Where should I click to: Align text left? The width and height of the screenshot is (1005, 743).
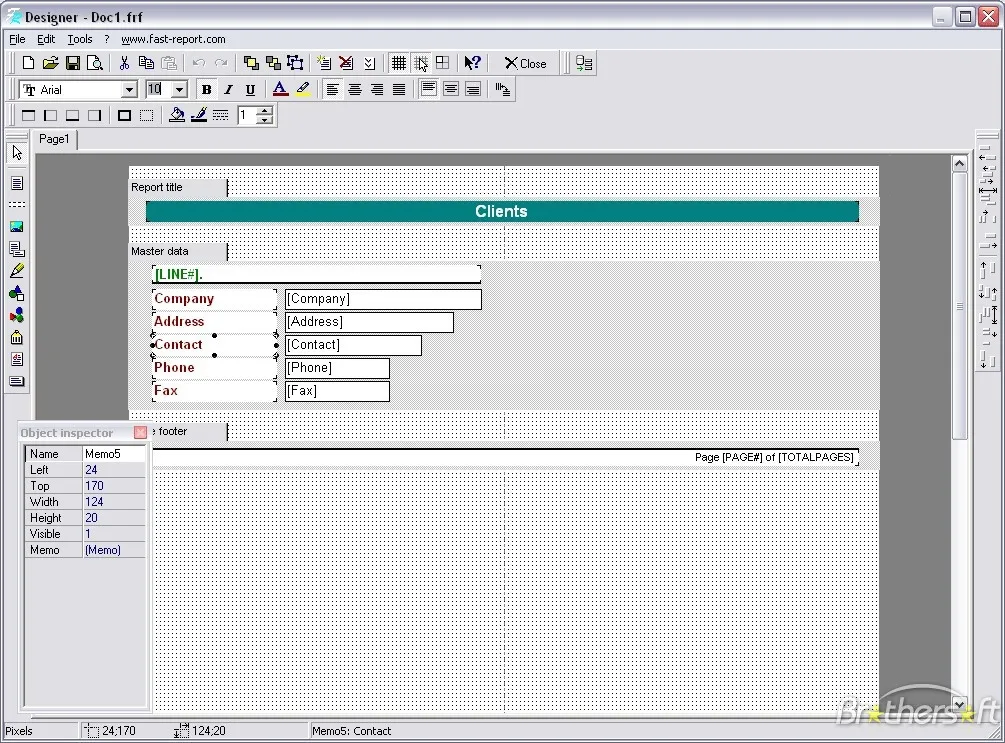click(x=332, y=90)
